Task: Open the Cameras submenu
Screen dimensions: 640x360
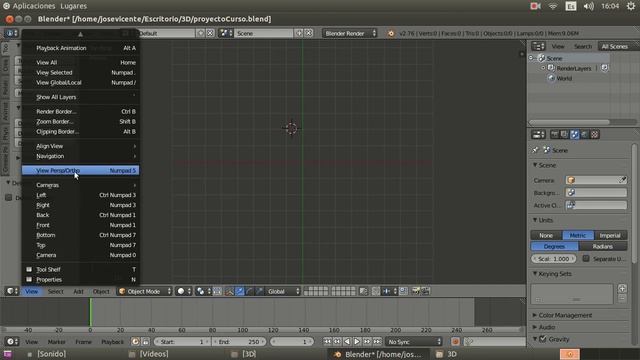Action: (80, 185)
